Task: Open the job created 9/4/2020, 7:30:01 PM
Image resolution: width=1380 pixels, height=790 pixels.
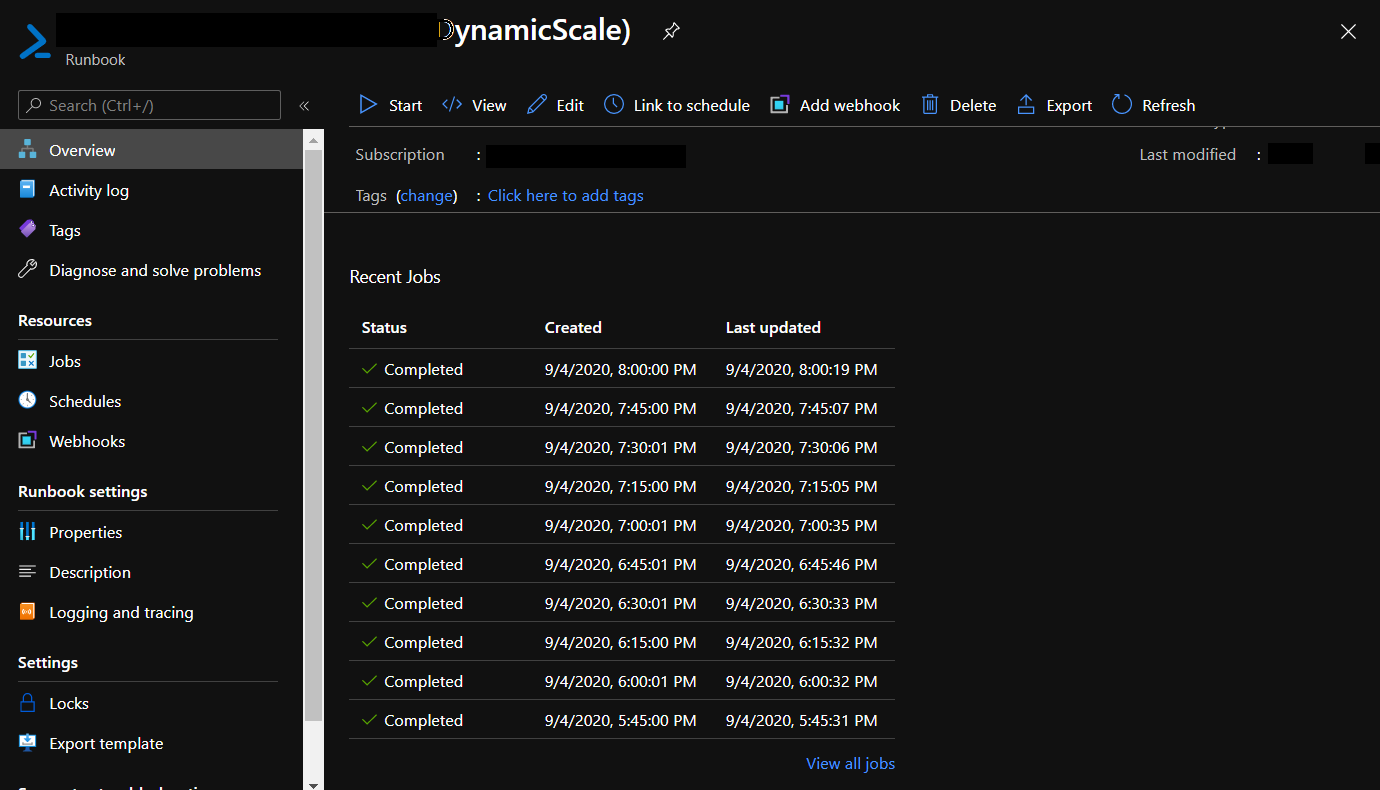Action: [x=622, y=447]
